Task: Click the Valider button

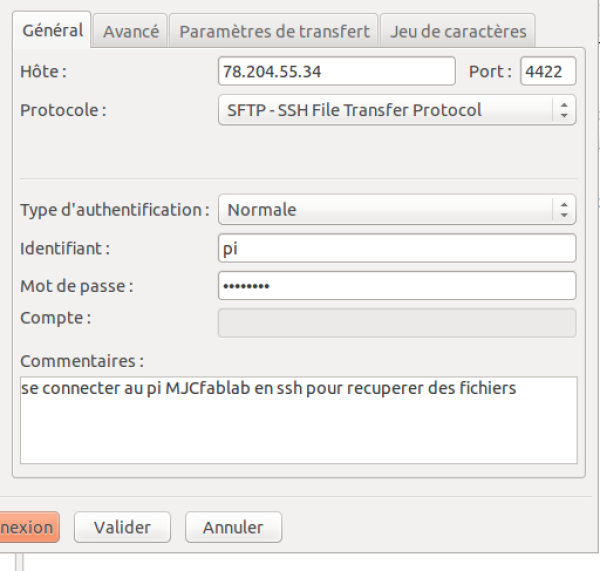Action: (122, 527)
